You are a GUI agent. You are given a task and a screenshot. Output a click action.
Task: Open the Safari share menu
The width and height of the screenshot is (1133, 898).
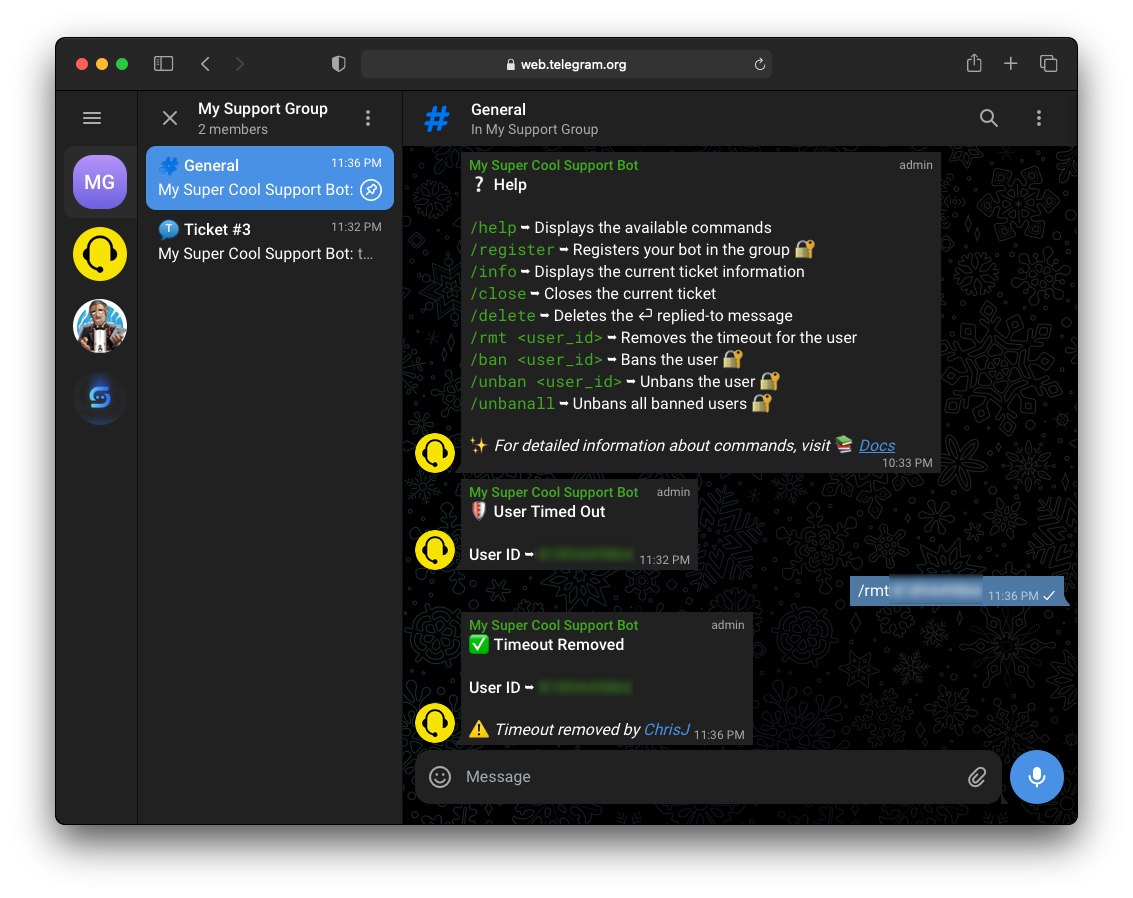974,63
